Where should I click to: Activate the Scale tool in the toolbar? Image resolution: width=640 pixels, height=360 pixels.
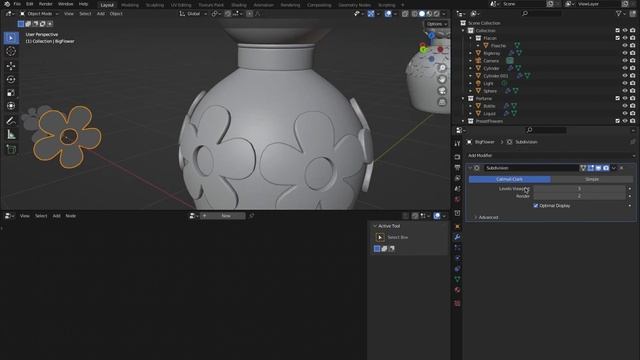tap(11, 93)
